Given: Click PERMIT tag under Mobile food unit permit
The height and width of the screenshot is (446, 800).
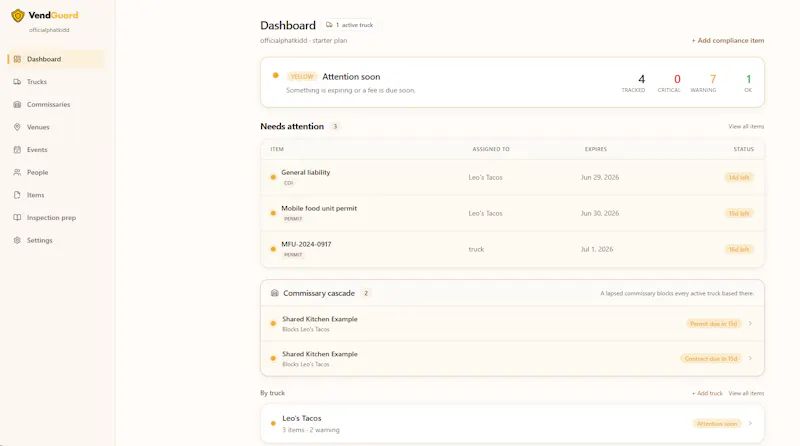Looking at the screenshot, I should (293, 219).
